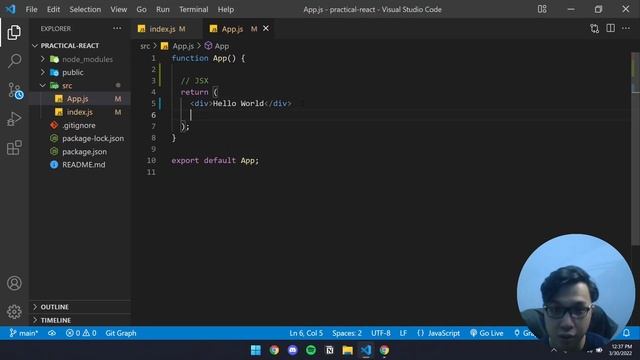640x360 pixels.
Task: Click src in the breadcrumb
Action: (x=145, y=46)
